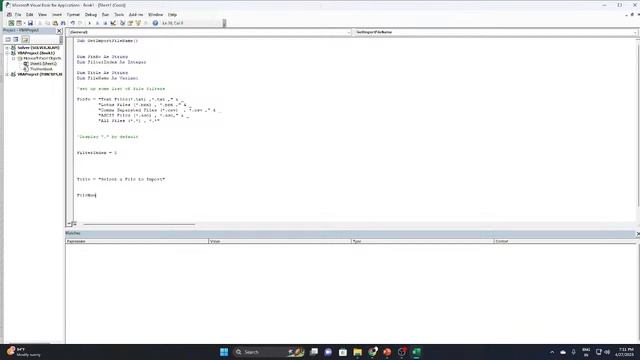The width and height of the screenshot is (640, 360).
Task: Open the Insert menu
Action: (57, 15)
